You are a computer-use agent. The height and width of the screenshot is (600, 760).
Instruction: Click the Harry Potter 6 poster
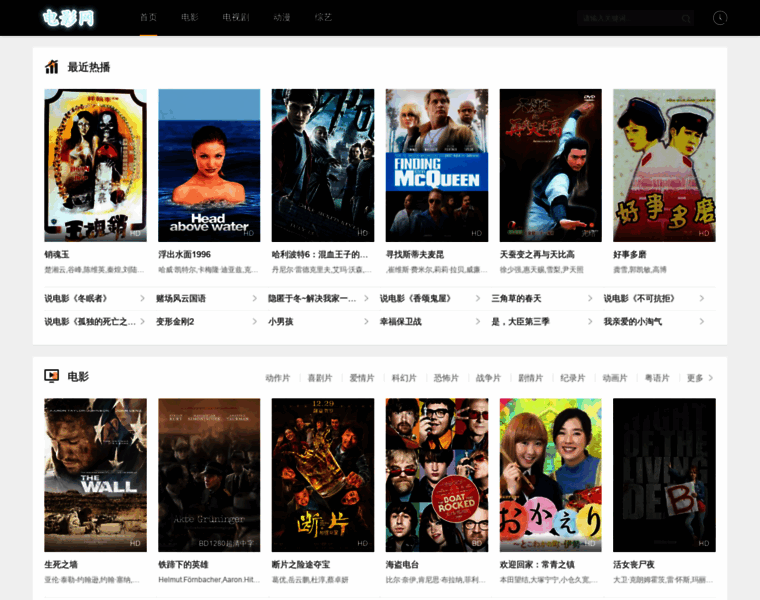click(x=323, y=165)
